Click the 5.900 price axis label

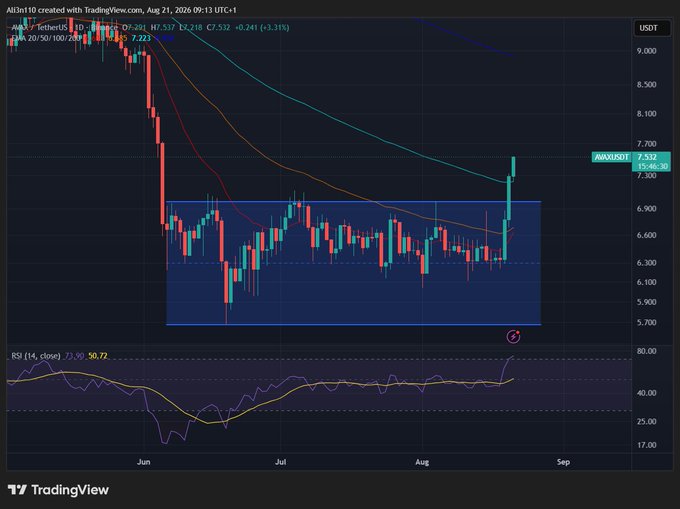pyautogui.click(x=647, y=302)
